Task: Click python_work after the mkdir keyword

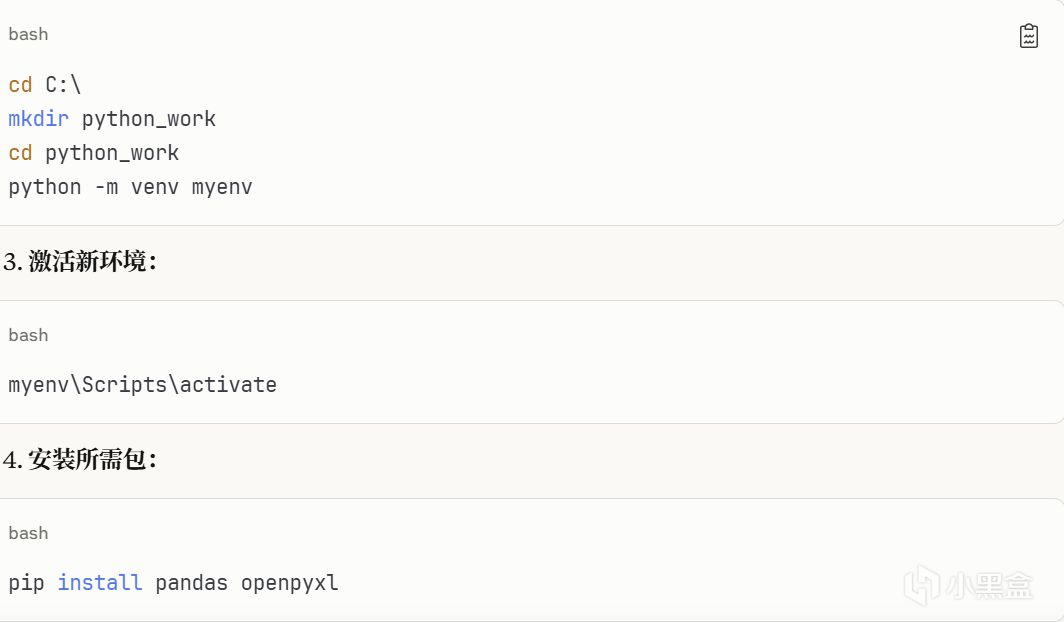Action: coord(149,119)
